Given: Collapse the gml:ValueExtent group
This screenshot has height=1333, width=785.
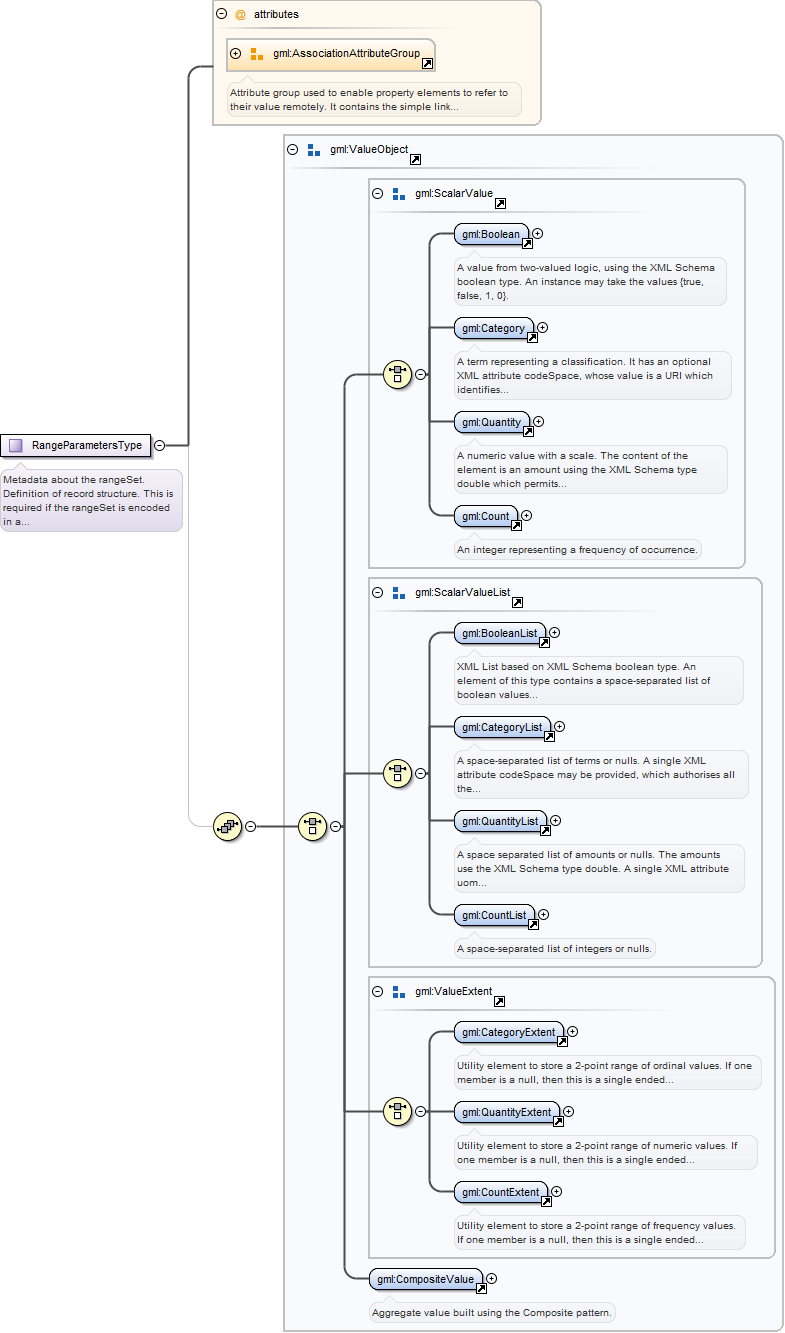Looking at the screenshot, I should coord(378,991).
